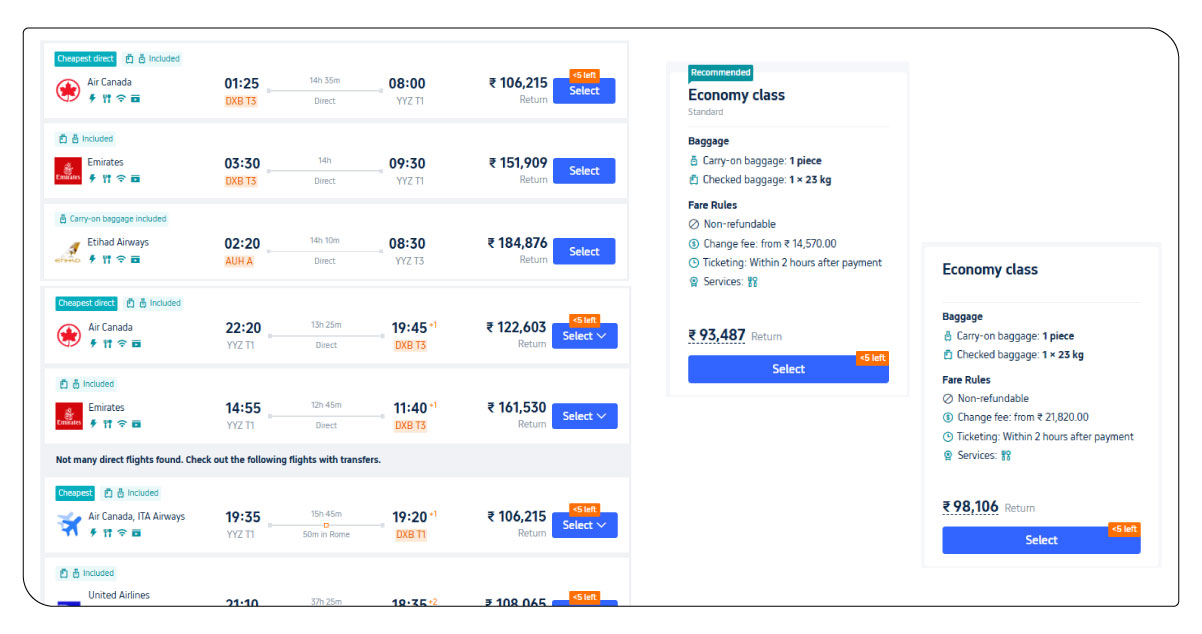Click Select for the Etihad Airways flight
1202x634 pixels.
click(584, 251)
